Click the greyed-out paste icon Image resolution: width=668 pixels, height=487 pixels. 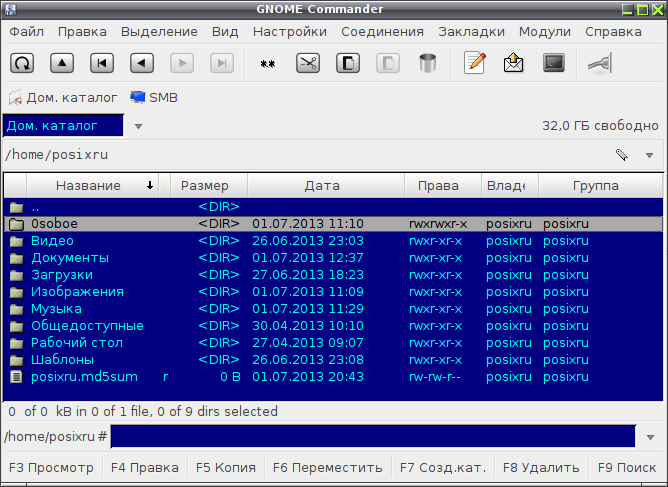click(x=388, y=63)
